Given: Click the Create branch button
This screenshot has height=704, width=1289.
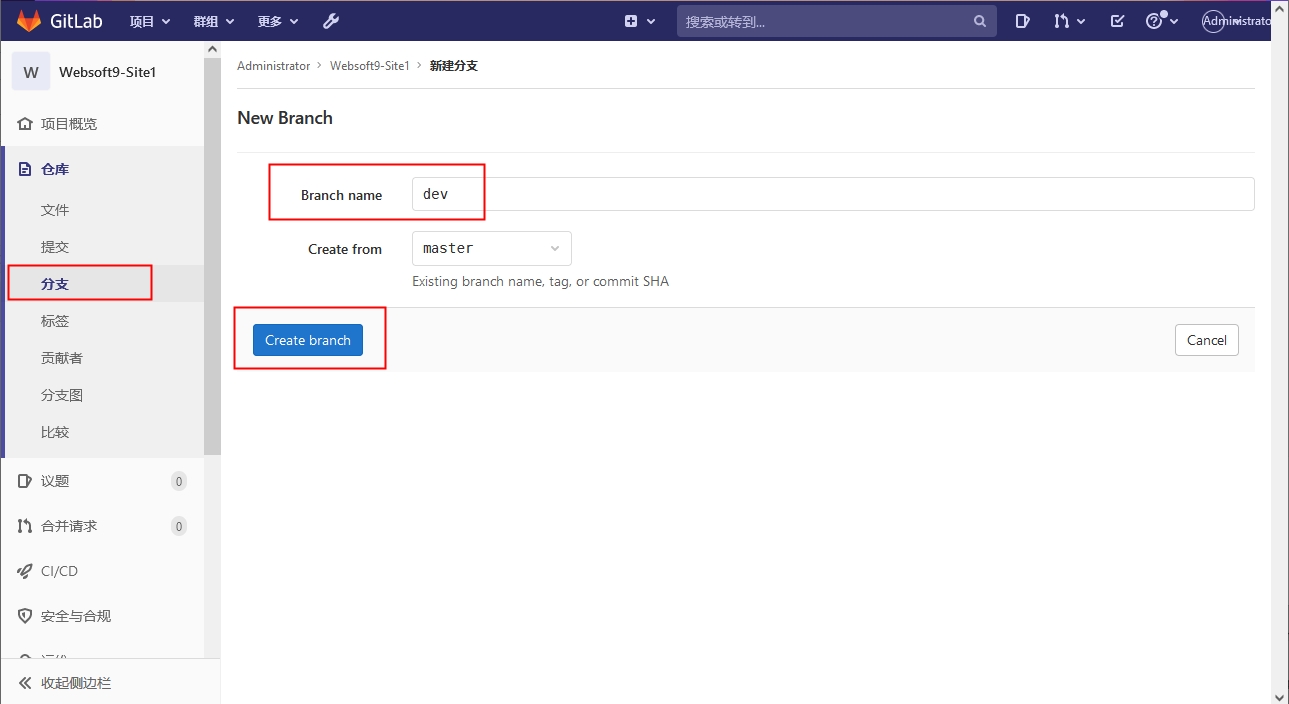Looking at the screenshot, I should coord(307,340).
